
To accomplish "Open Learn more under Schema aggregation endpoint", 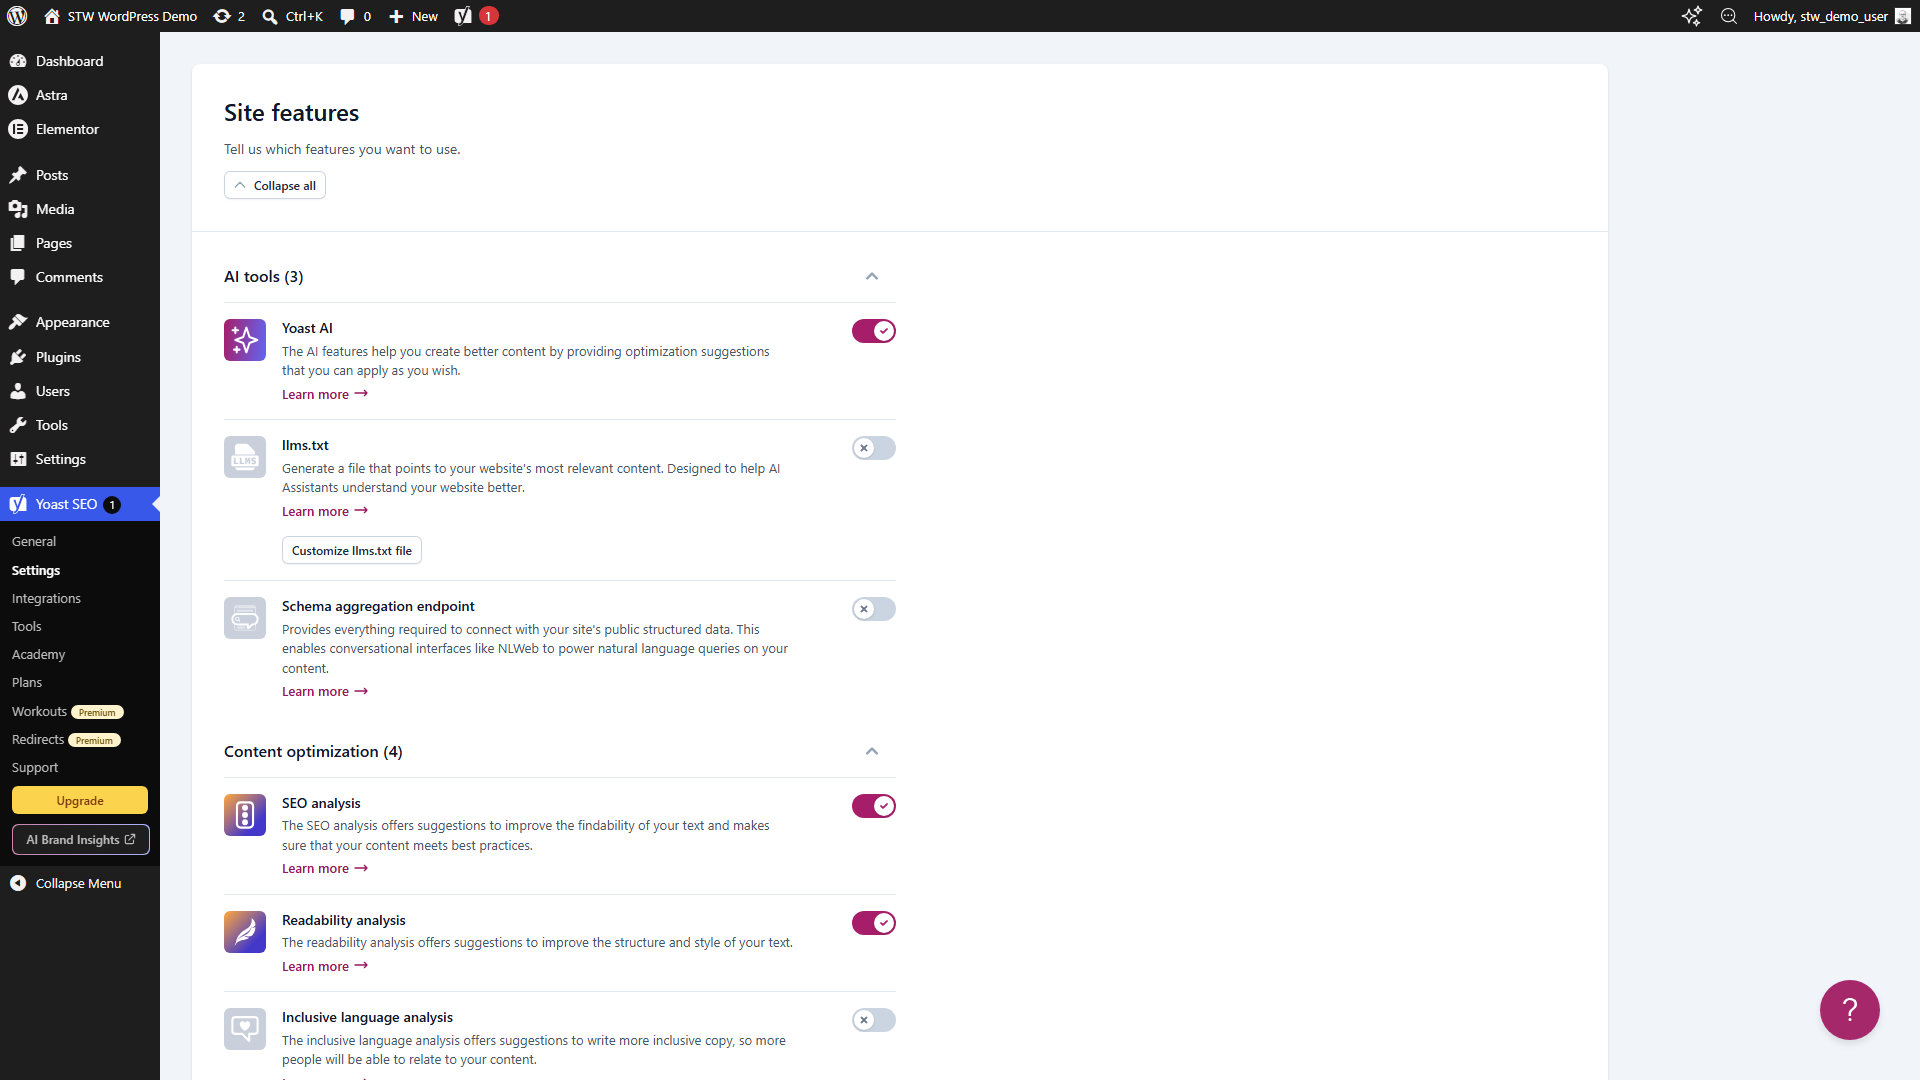I will (325, 691).
